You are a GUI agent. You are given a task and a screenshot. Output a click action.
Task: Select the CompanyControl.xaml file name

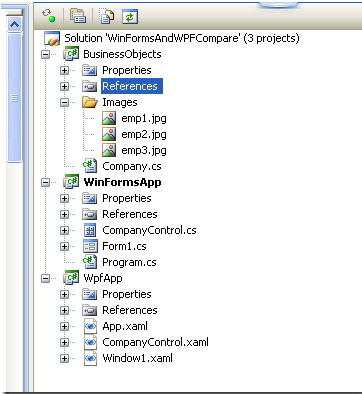(x=155, y=342)
